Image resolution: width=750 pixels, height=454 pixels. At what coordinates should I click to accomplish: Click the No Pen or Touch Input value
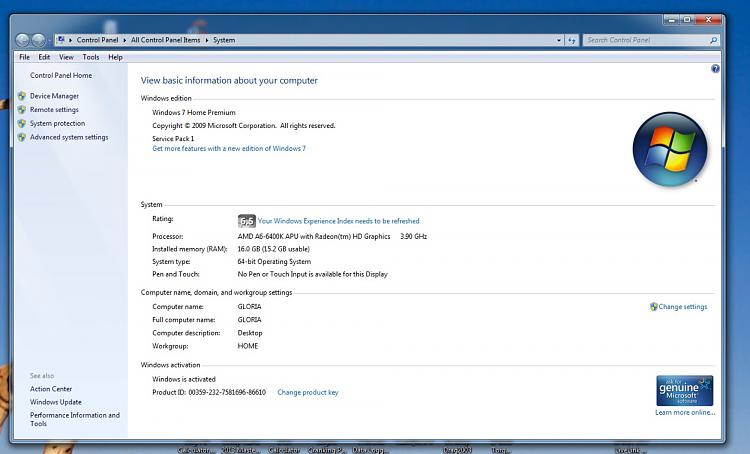(x=312, y=274)
